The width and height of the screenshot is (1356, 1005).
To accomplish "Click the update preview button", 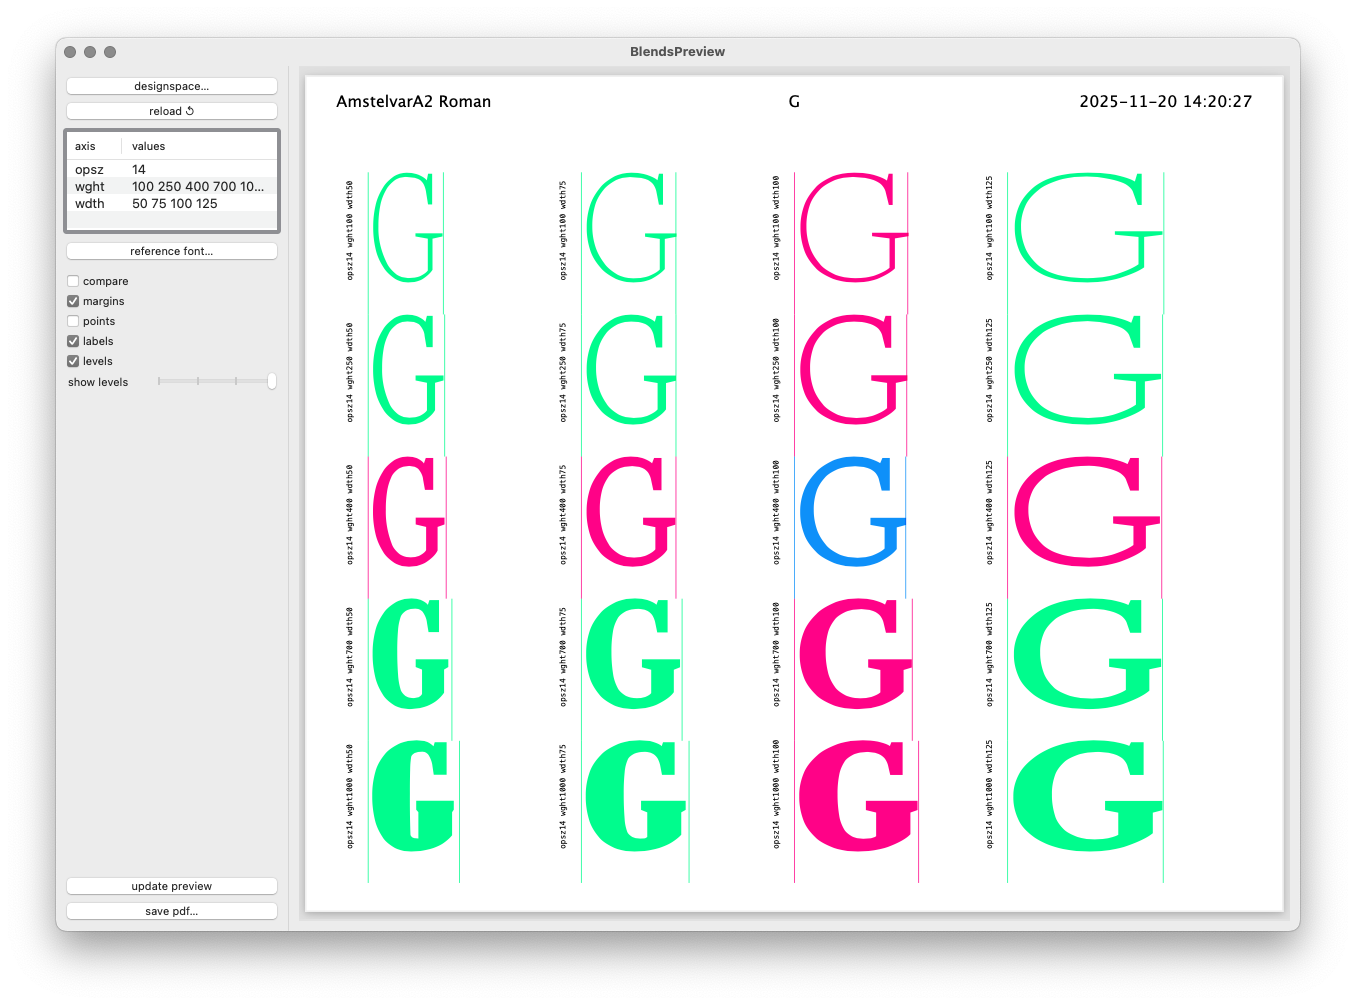I will [172, 886].
